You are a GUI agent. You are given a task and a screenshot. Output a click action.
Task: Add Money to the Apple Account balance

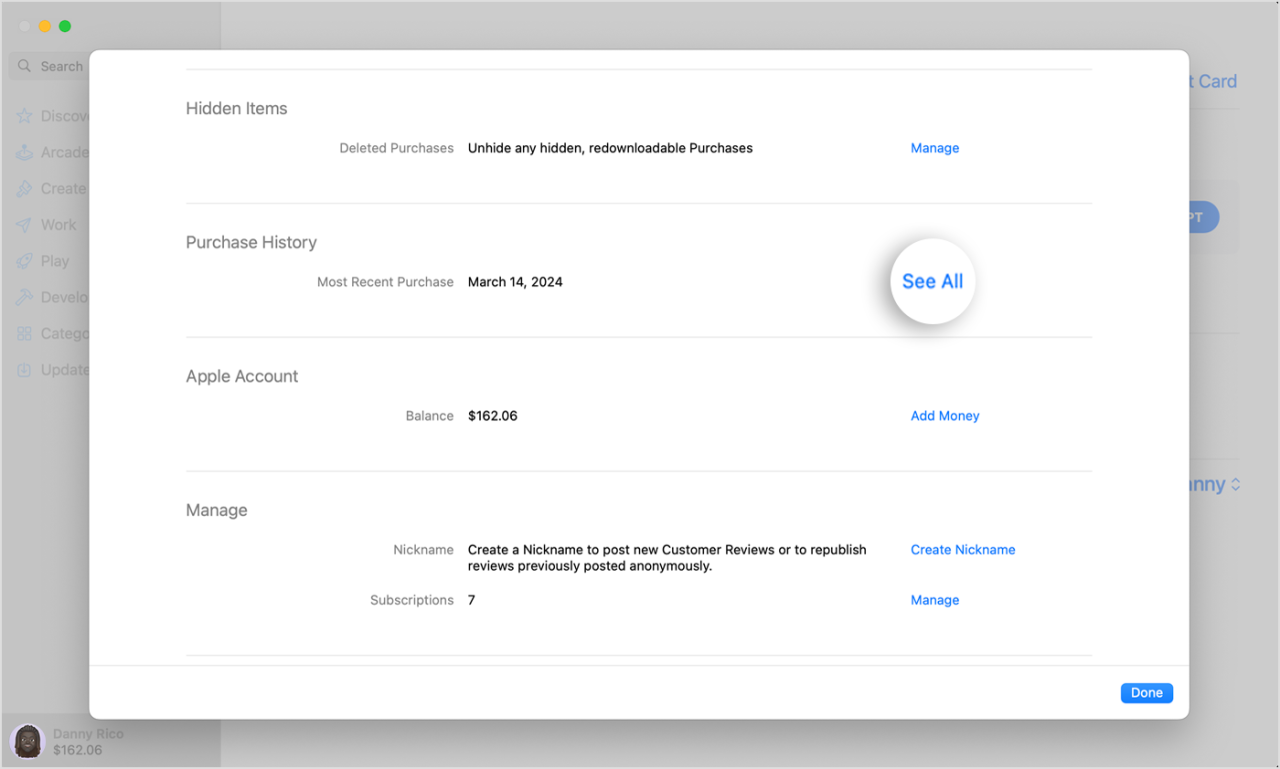click(944, 415)
